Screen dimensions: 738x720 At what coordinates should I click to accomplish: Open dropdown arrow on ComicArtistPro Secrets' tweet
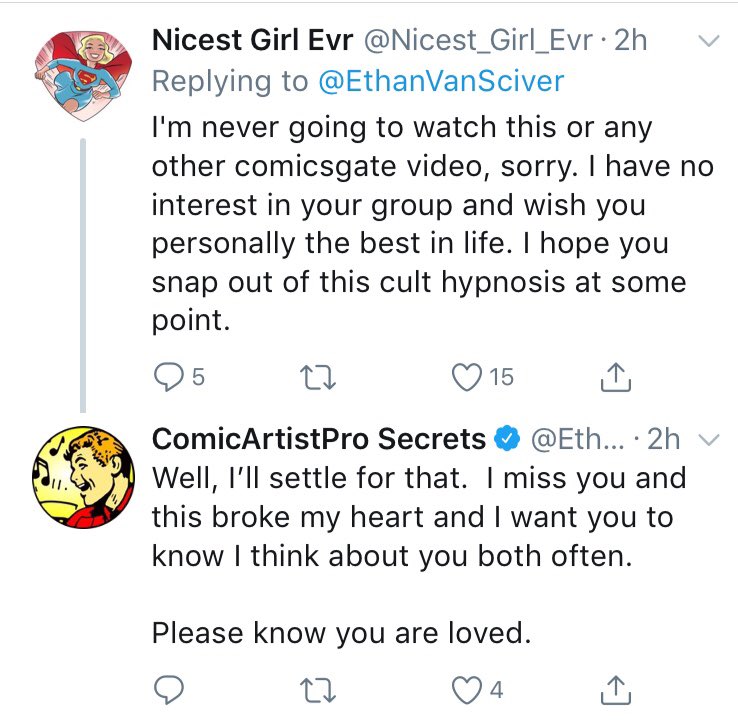(707, 439)
